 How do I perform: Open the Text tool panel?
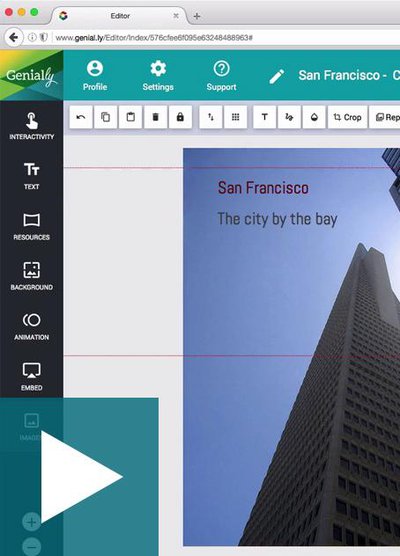32,176
